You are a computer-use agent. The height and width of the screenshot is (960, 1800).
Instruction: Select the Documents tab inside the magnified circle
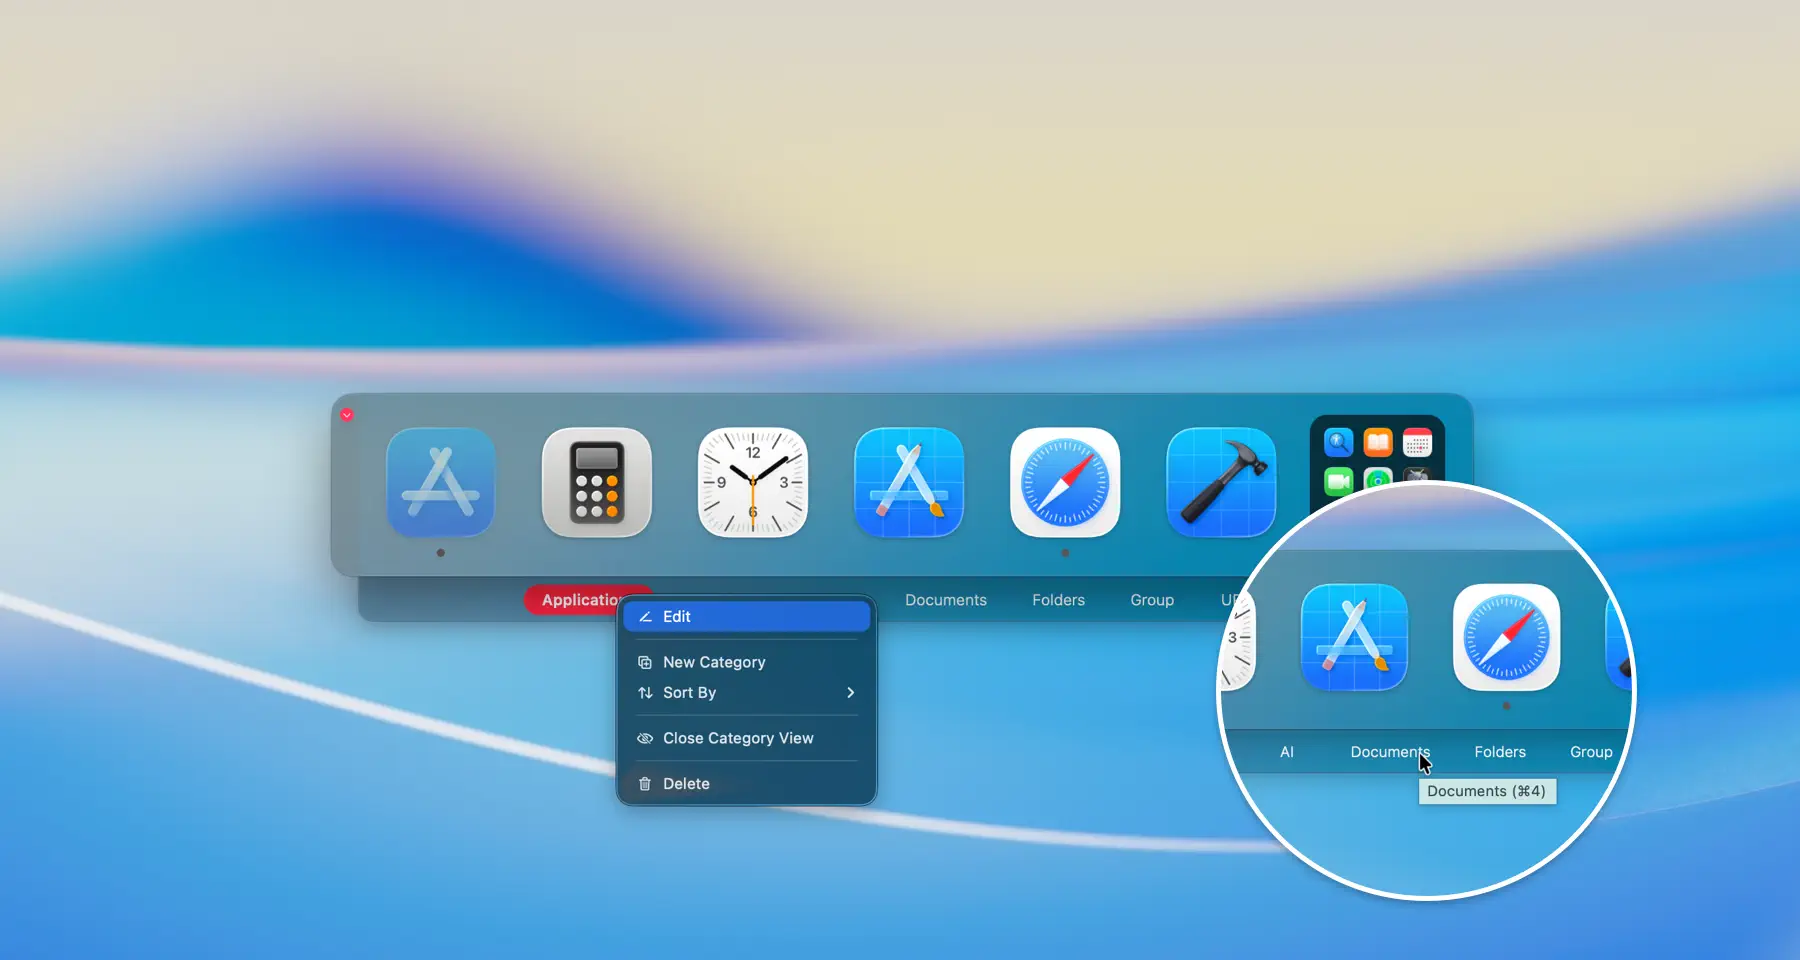(x=1390, y=752)
